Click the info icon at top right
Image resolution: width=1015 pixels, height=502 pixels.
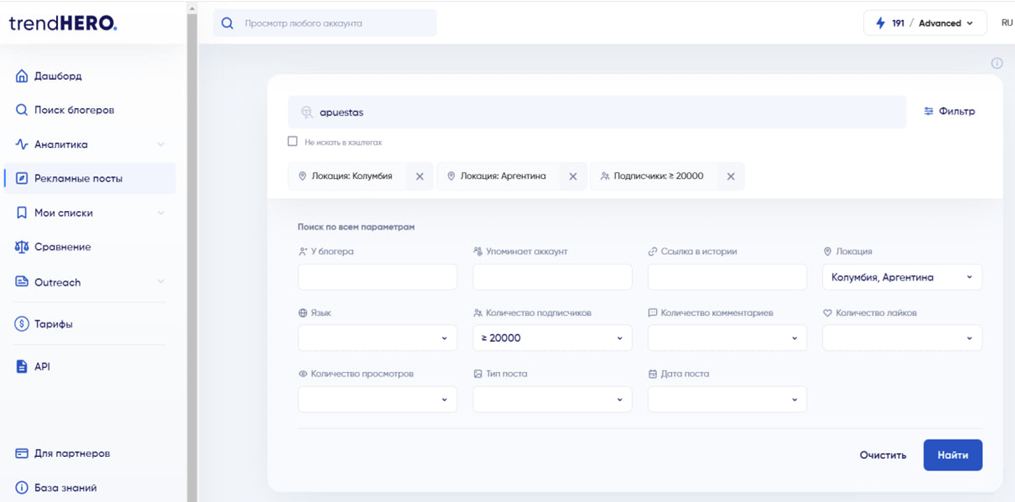coord(996,63)
